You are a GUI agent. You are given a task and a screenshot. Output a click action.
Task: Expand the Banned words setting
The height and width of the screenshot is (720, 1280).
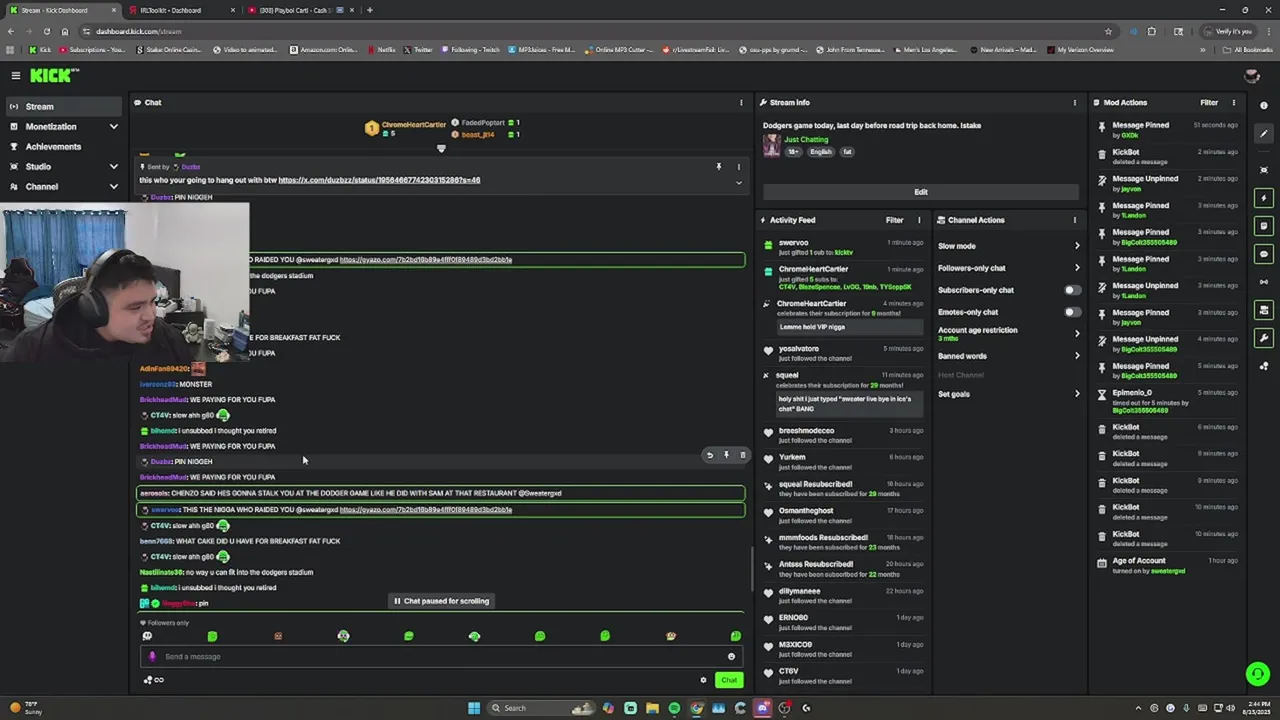[1009, 356]
